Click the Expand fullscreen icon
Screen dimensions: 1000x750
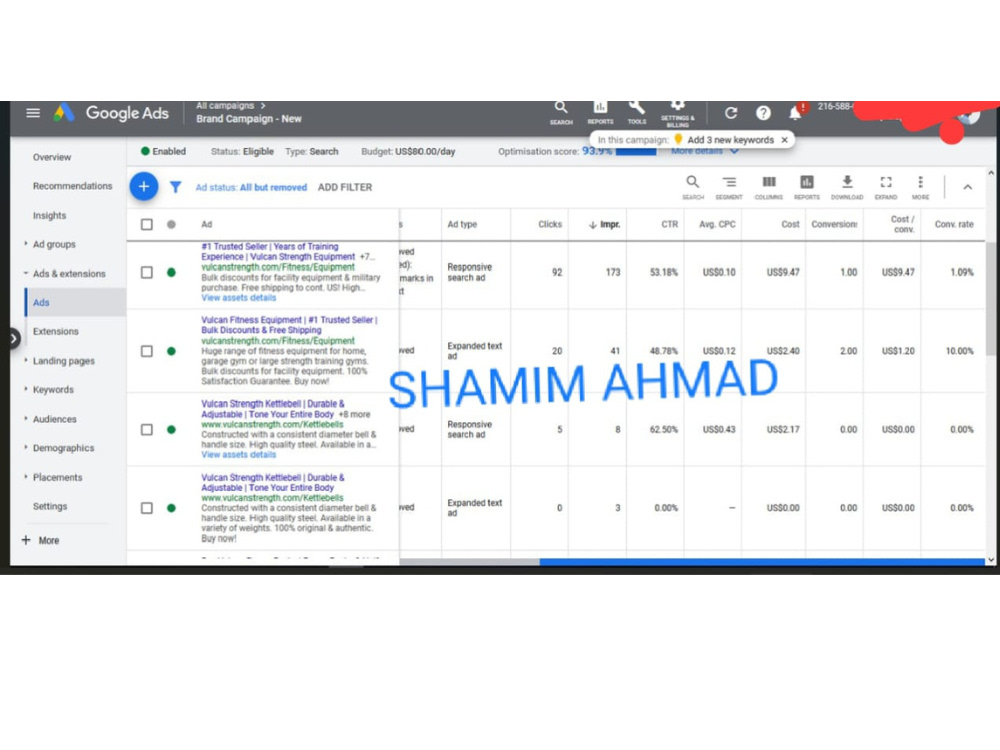point(886,187)
